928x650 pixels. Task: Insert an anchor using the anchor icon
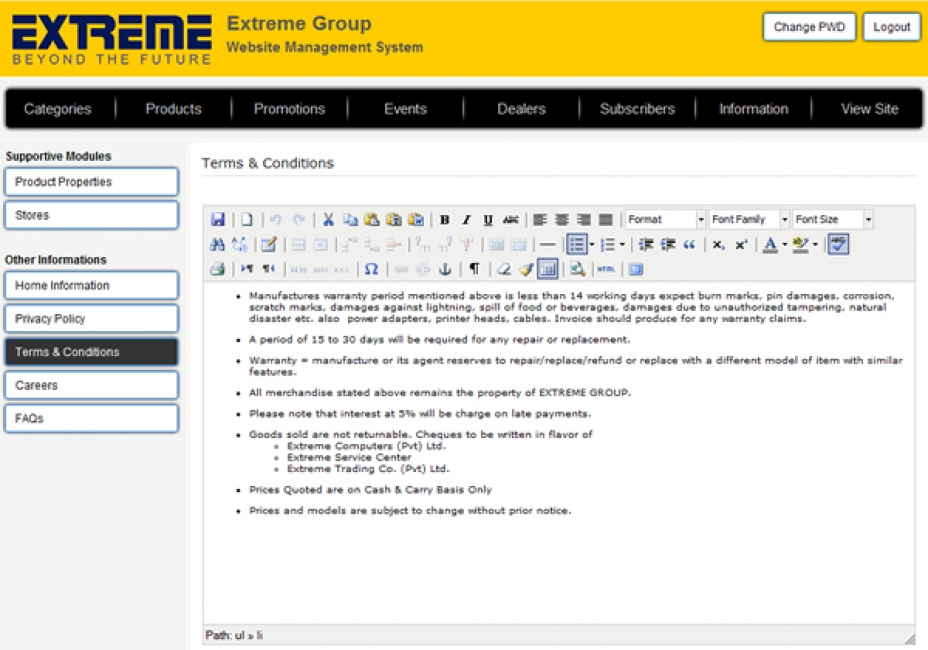[x=445, y=269]
